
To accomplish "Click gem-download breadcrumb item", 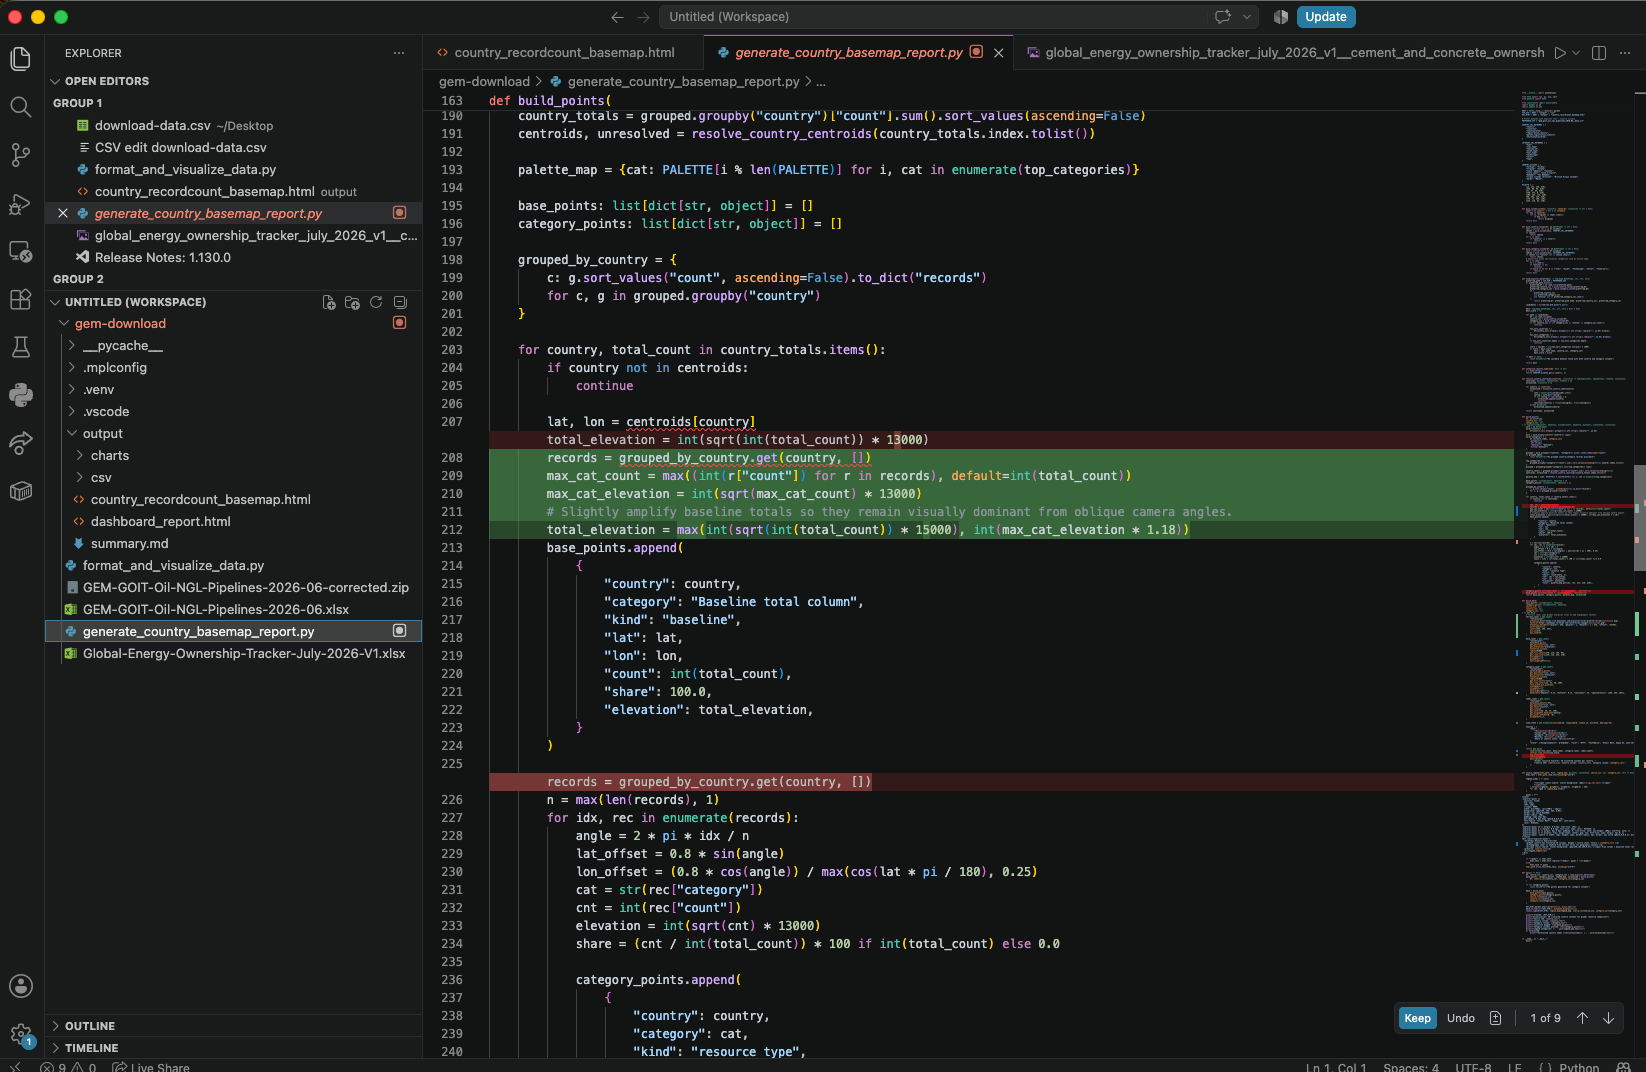I will [484, 82].
